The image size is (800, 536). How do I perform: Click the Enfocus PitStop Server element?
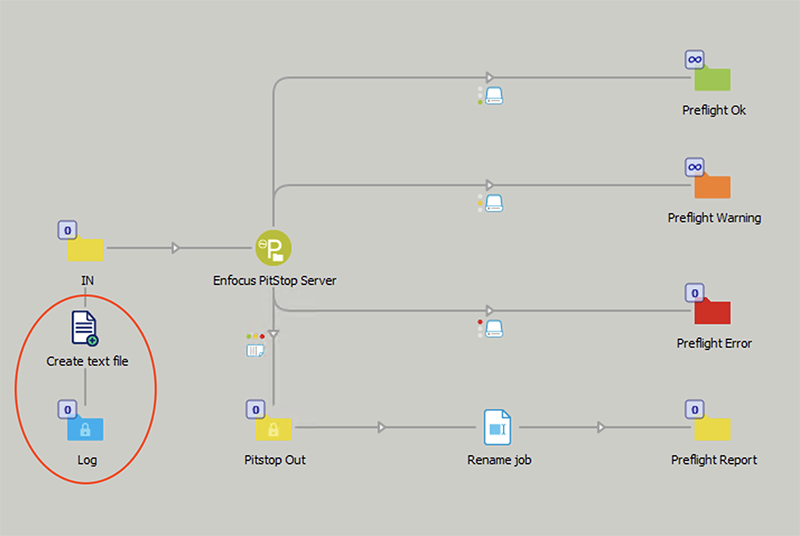click(x=273, y=247)
